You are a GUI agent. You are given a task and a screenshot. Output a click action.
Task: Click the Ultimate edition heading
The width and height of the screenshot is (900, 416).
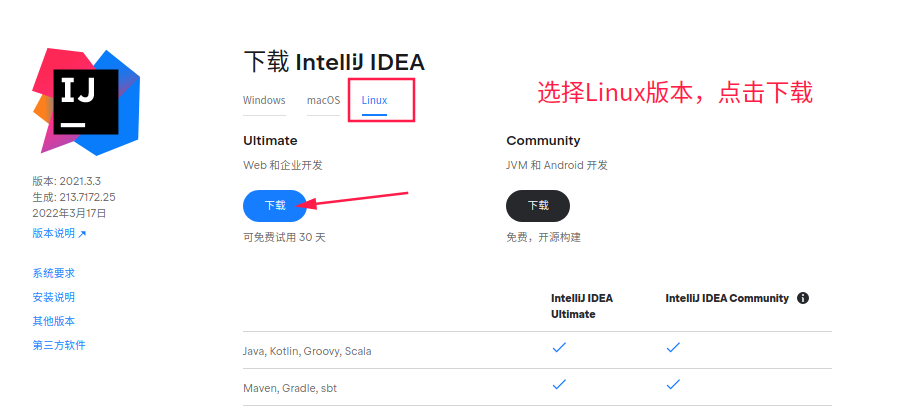pyautogui.click(x=270, y=141)
